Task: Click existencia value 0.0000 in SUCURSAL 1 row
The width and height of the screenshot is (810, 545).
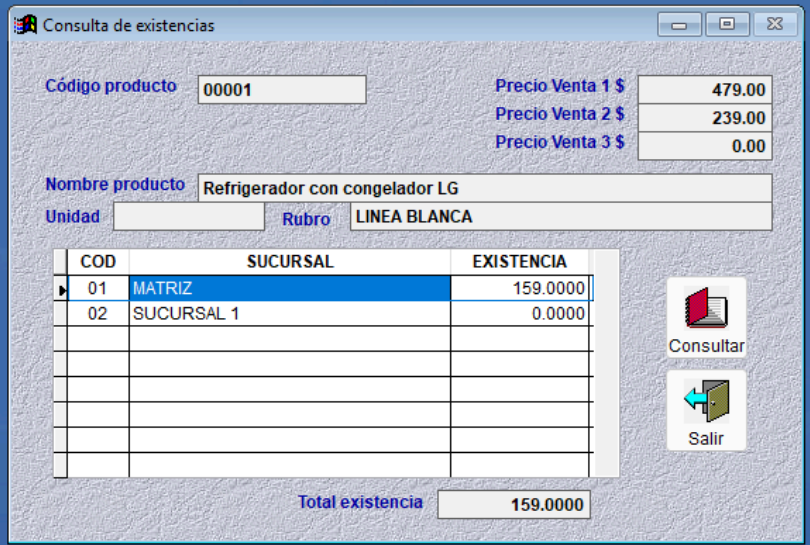Action: click(520, 314)
